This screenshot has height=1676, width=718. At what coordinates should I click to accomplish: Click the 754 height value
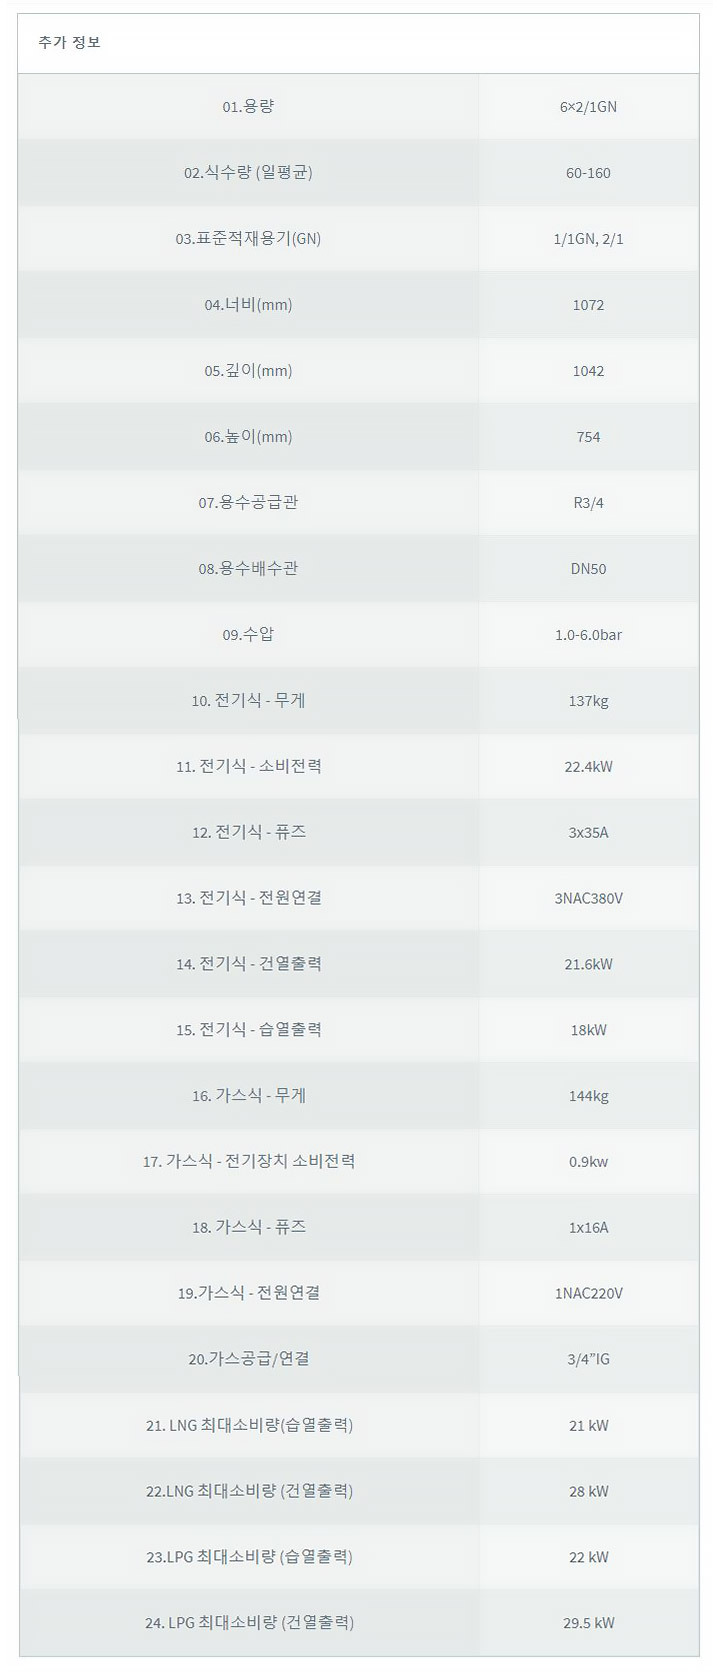[x=588, y=436]
